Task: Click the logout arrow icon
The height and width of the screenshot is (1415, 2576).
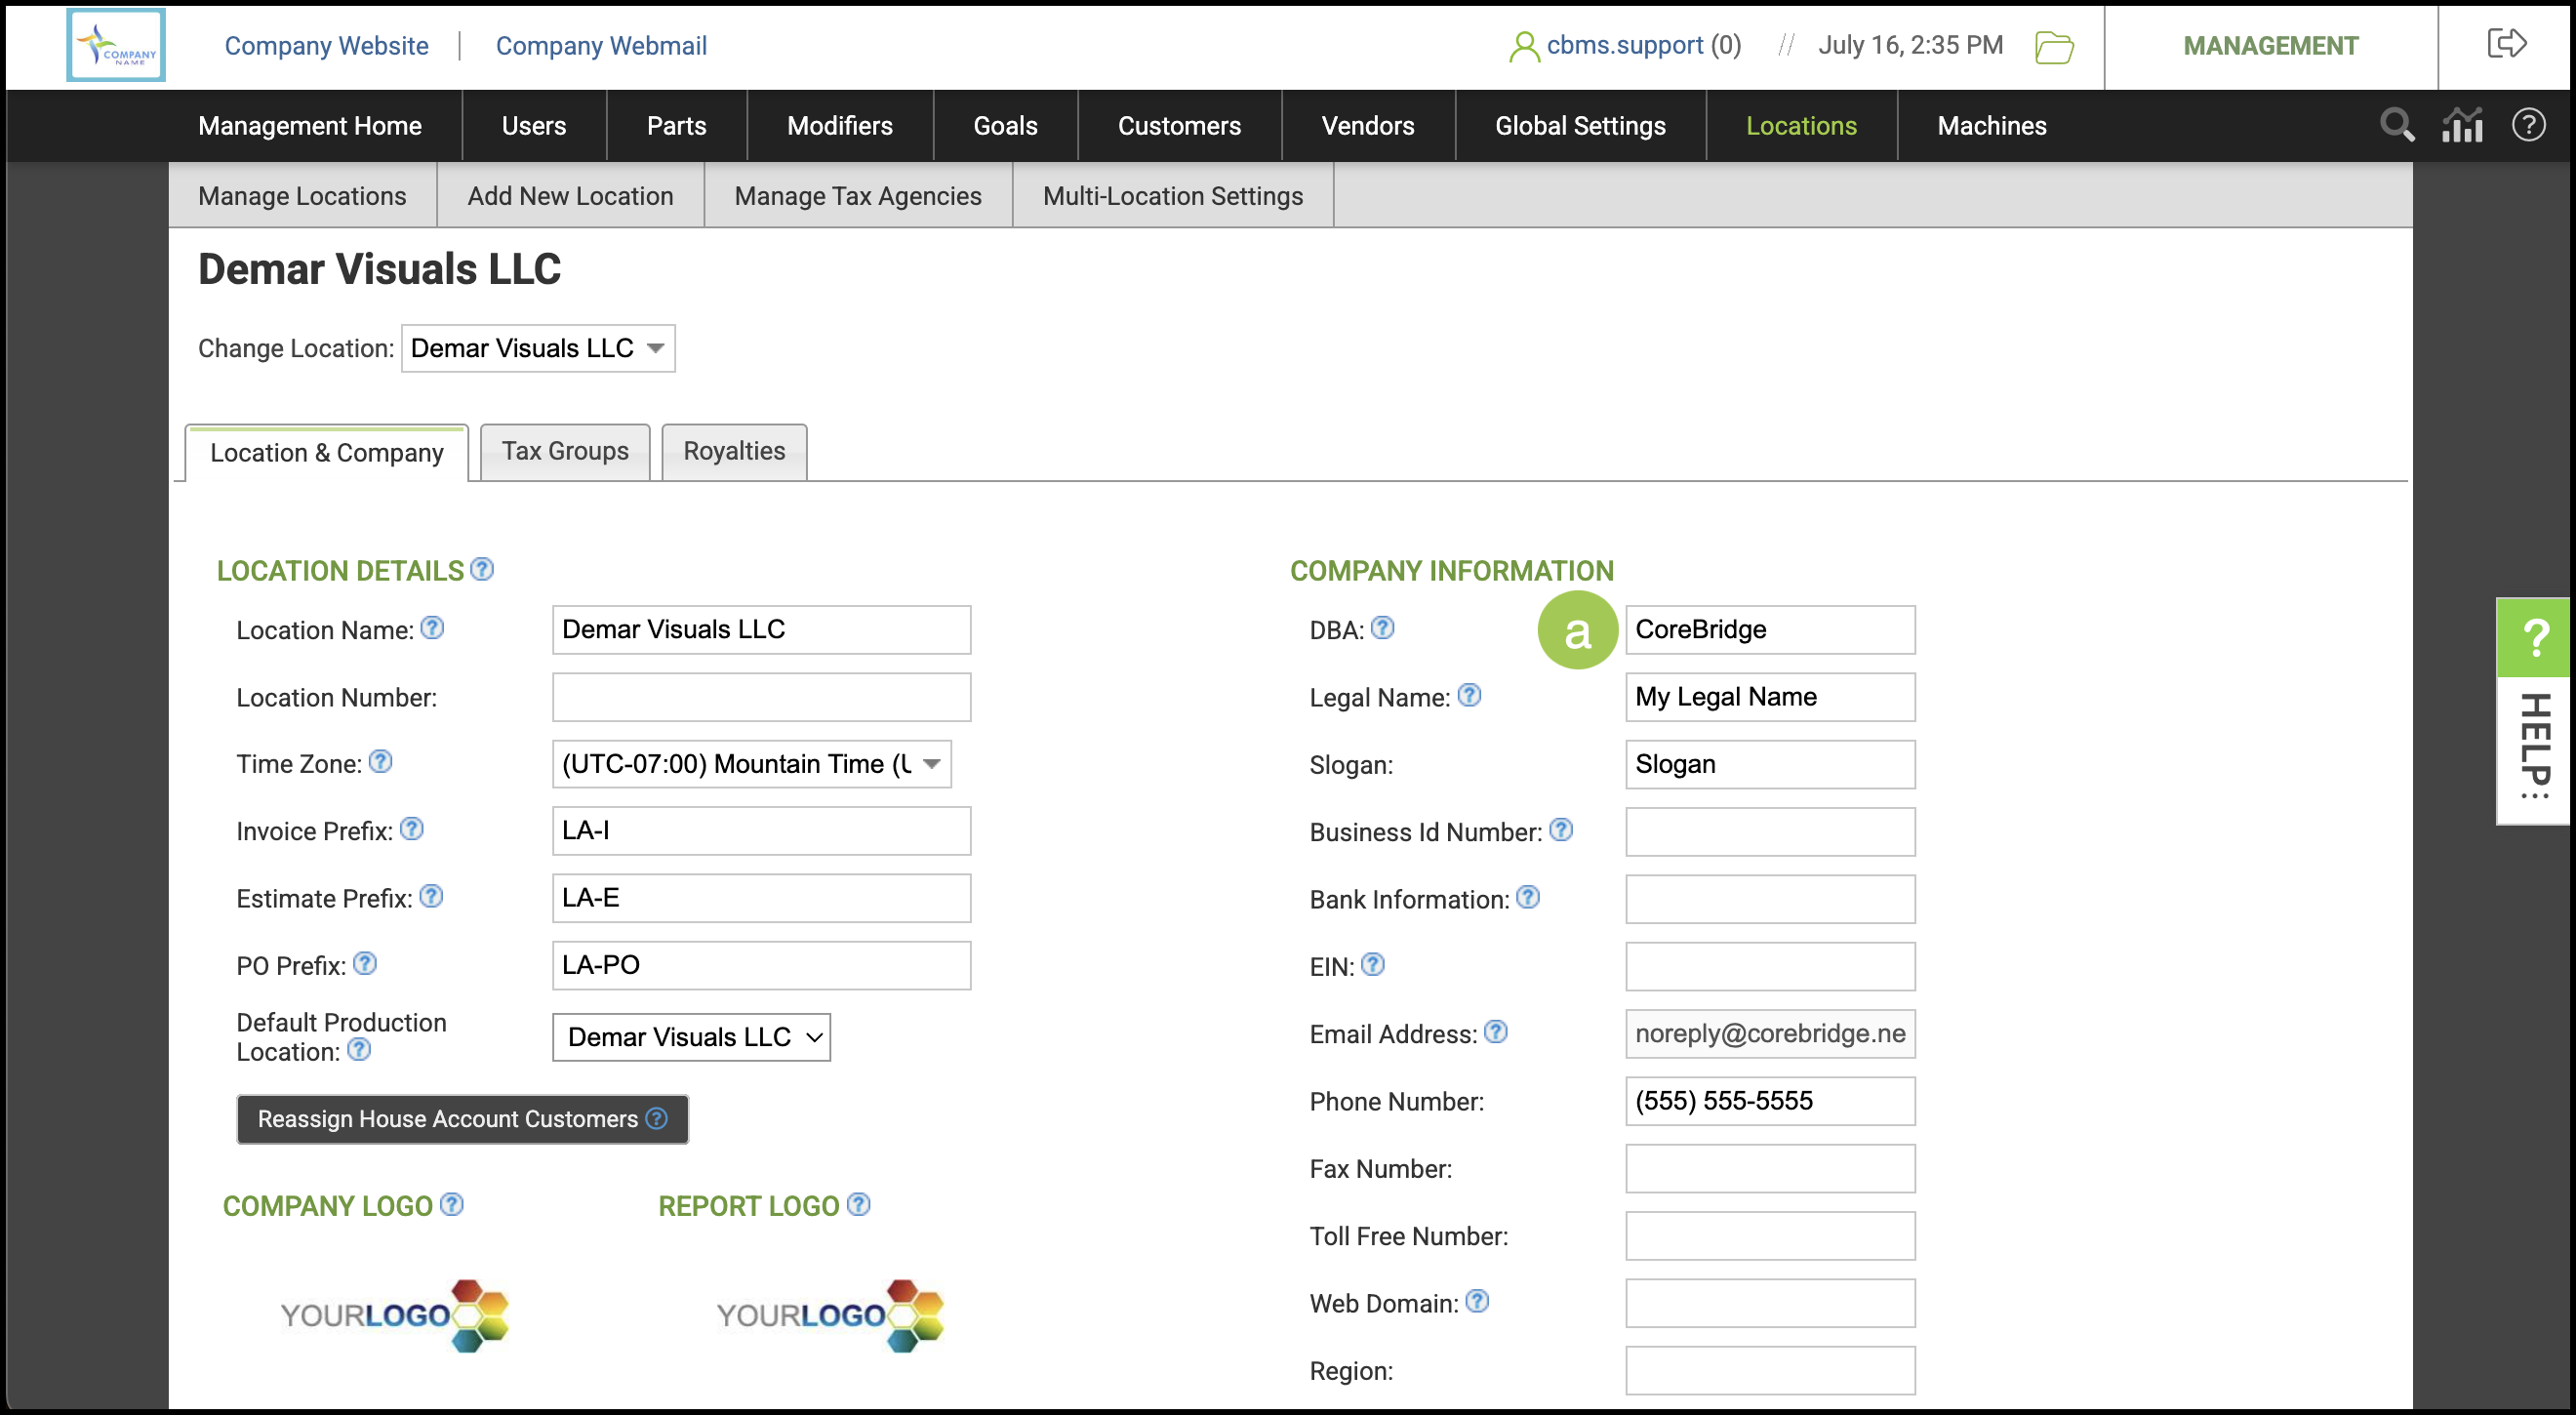Action: click(x=2506, y=44)
